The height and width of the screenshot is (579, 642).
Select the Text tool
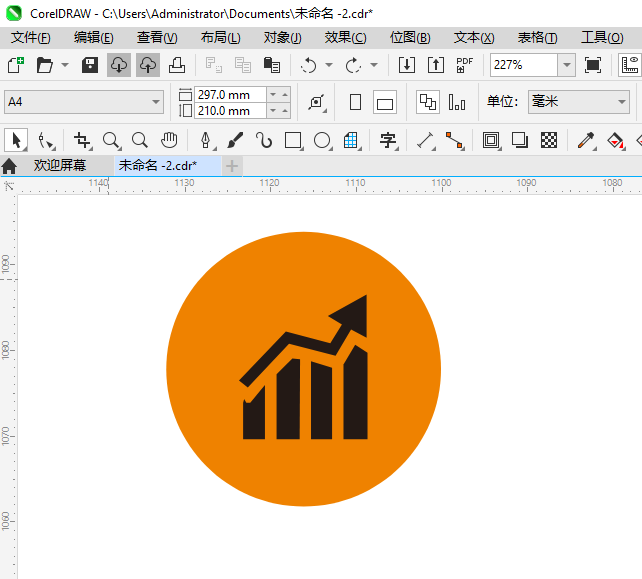click(388, 140)
